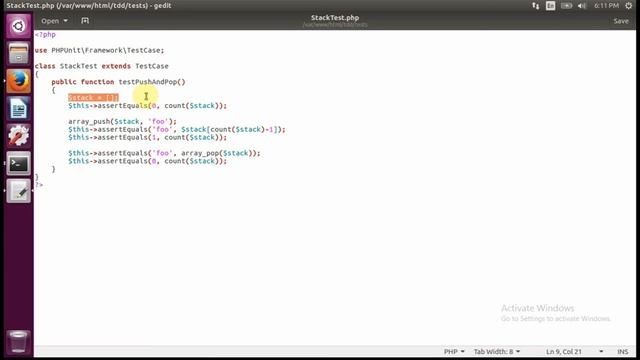The width and height of the screenshot is (640, 360).
Task: Click the array_pop($stack) assertion line
Action: (164, 153)
